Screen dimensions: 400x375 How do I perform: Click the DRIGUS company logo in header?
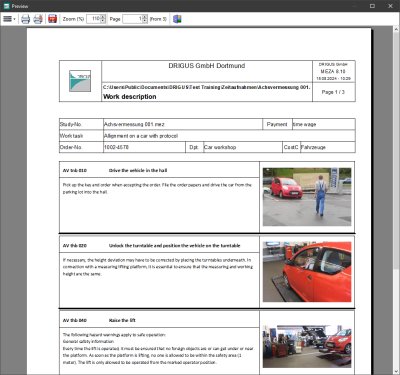click(x=80, y=81)
